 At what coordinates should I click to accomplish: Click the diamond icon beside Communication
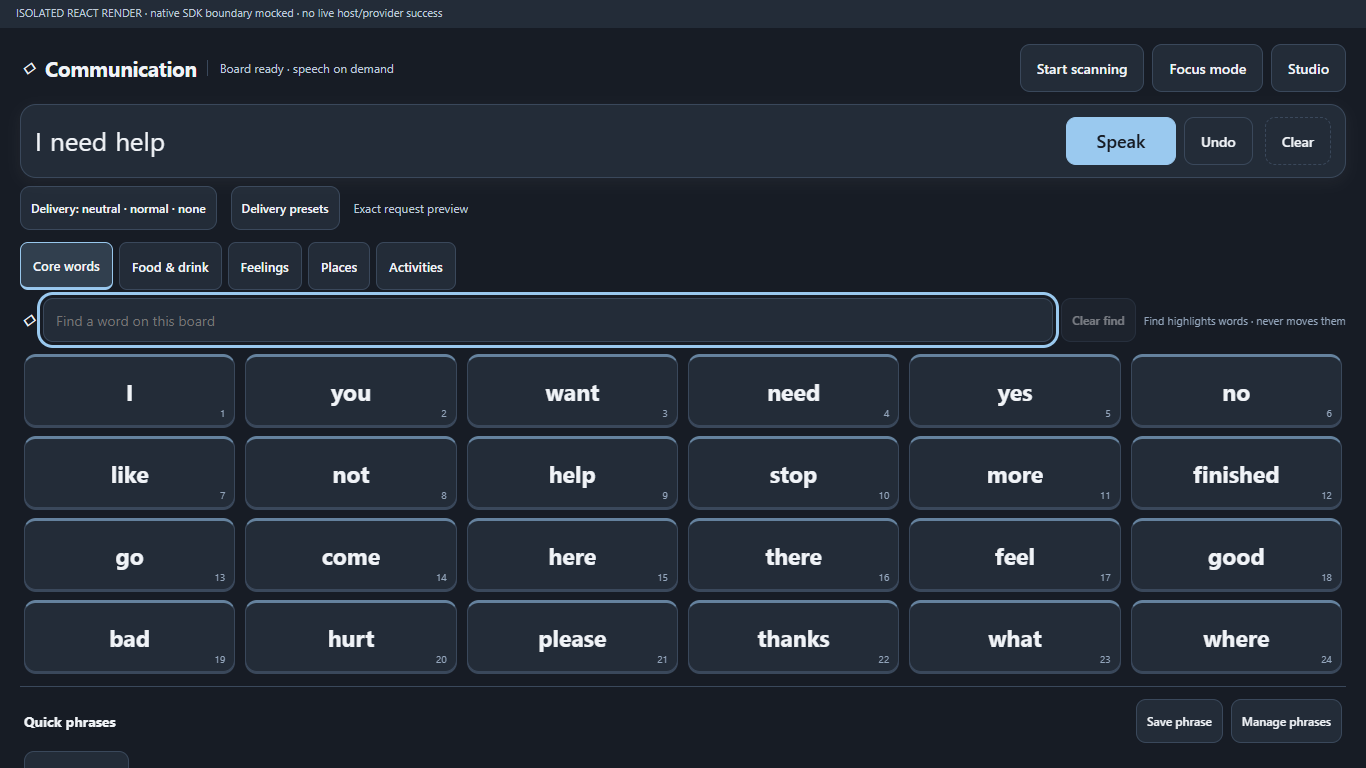tap(30, 68)
